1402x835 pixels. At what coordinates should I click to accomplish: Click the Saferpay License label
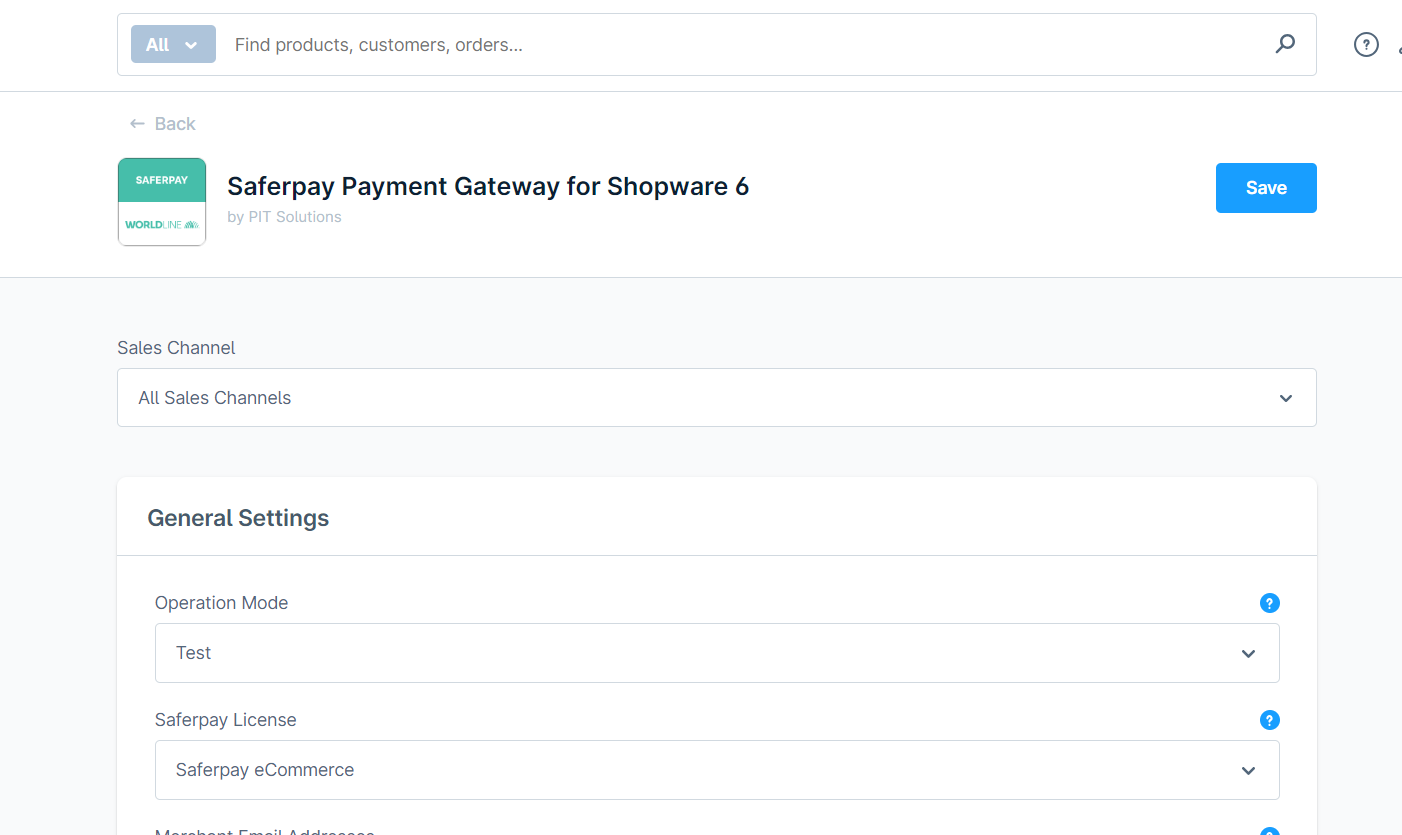pyautogui.click(x=225, y=720)
